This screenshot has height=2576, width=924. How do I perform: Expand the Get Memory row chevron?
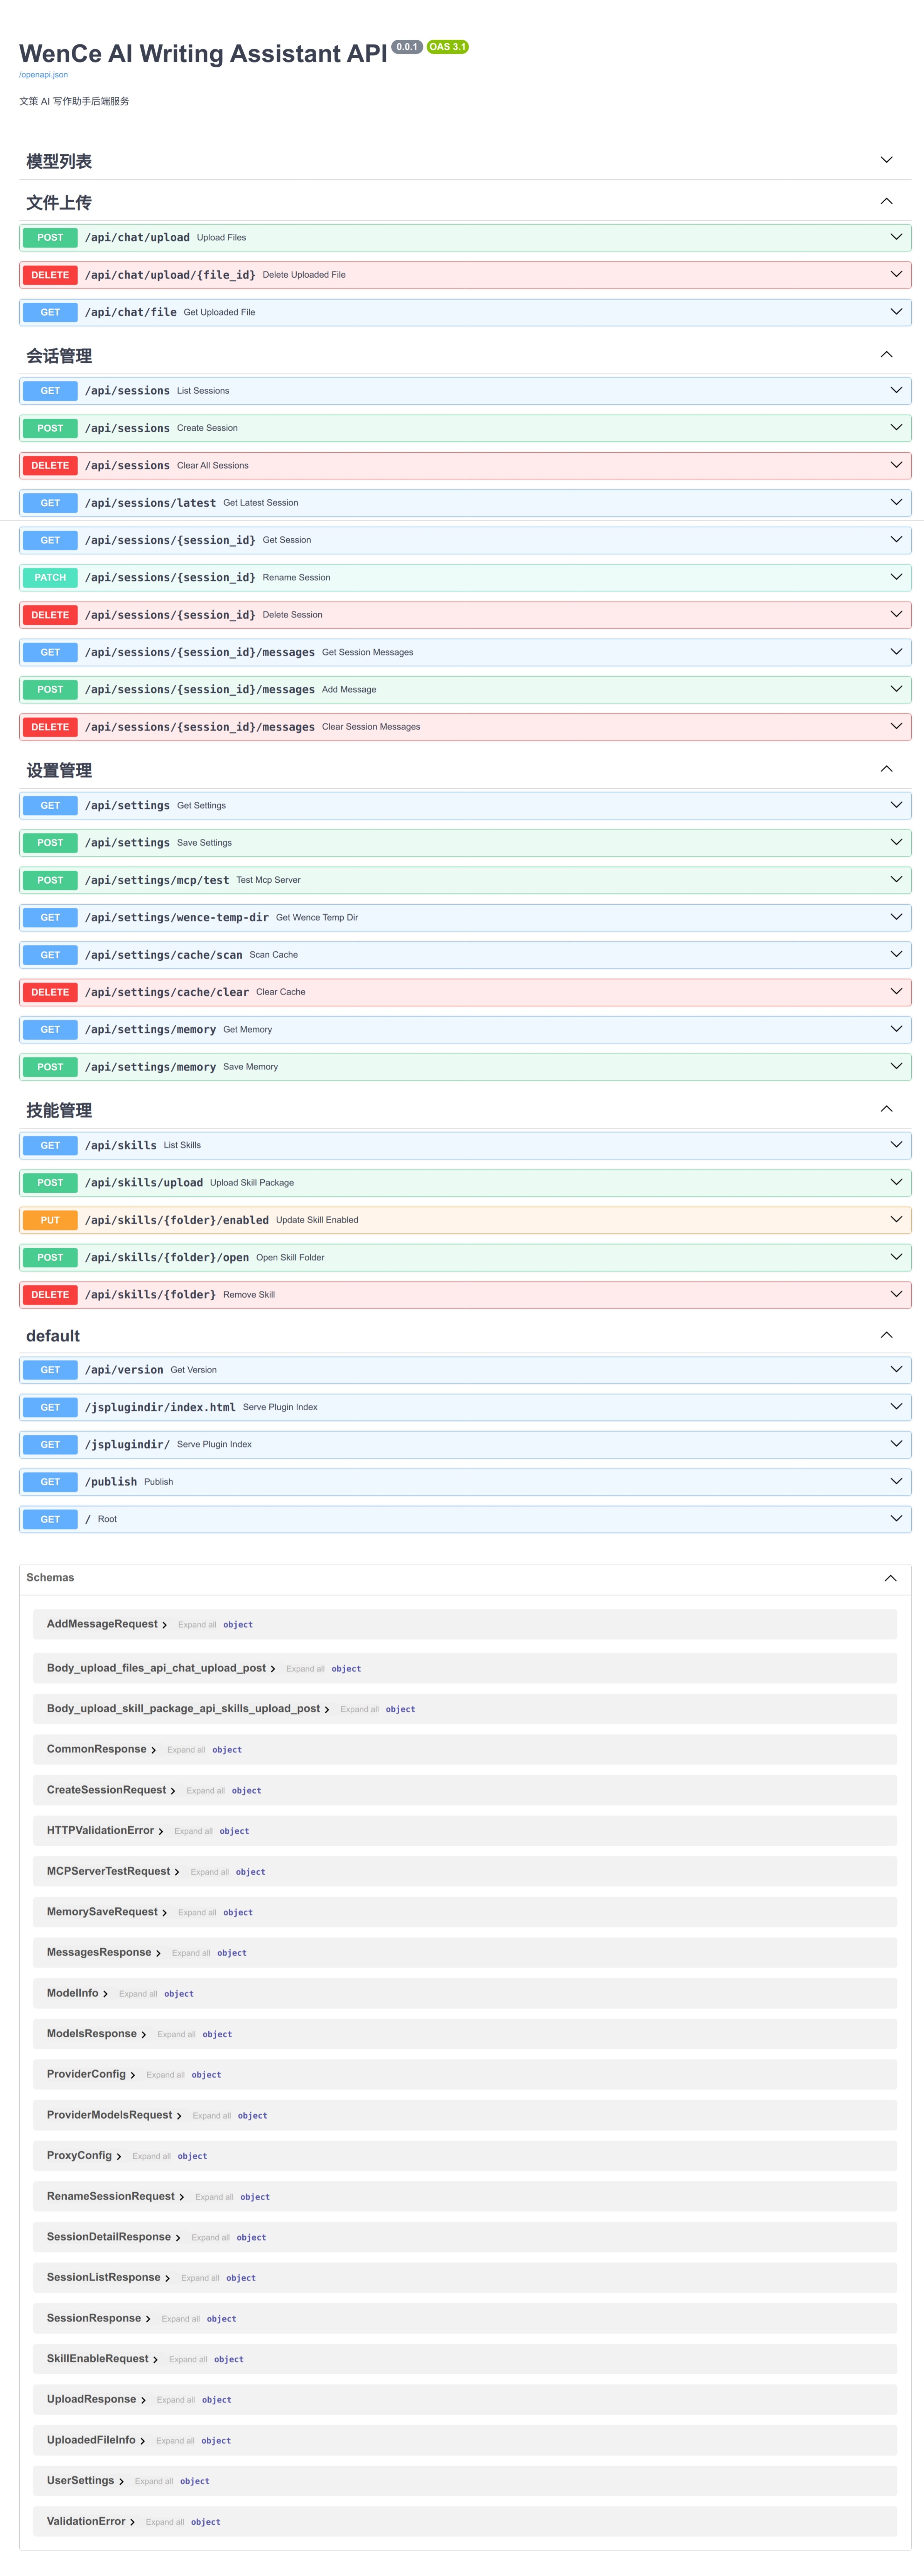point(896,1029)
